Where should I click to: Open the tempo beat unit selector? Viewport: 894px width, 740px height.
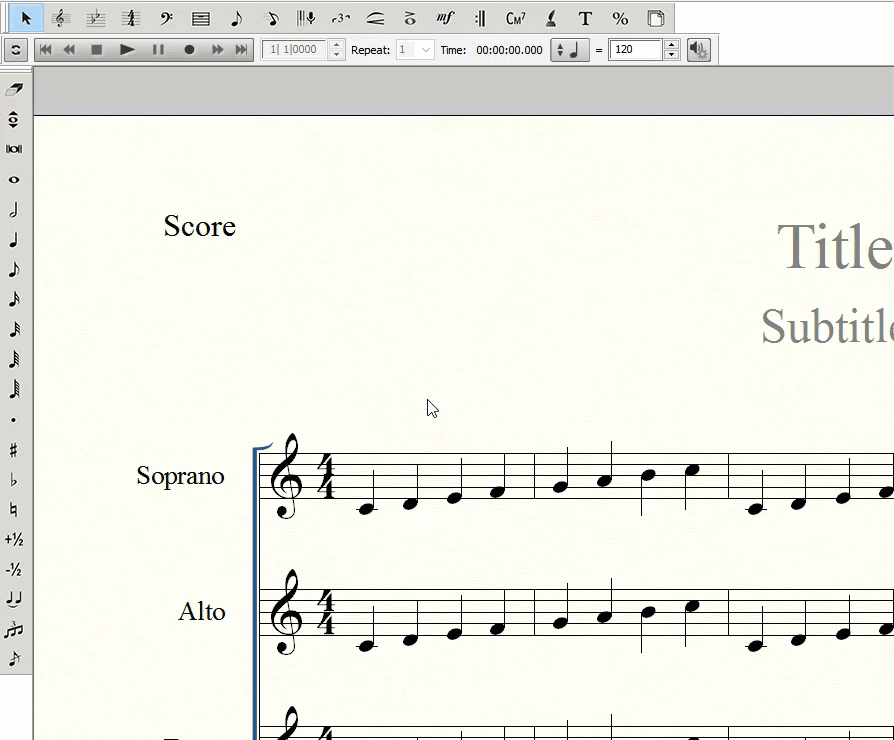(569, 49)
